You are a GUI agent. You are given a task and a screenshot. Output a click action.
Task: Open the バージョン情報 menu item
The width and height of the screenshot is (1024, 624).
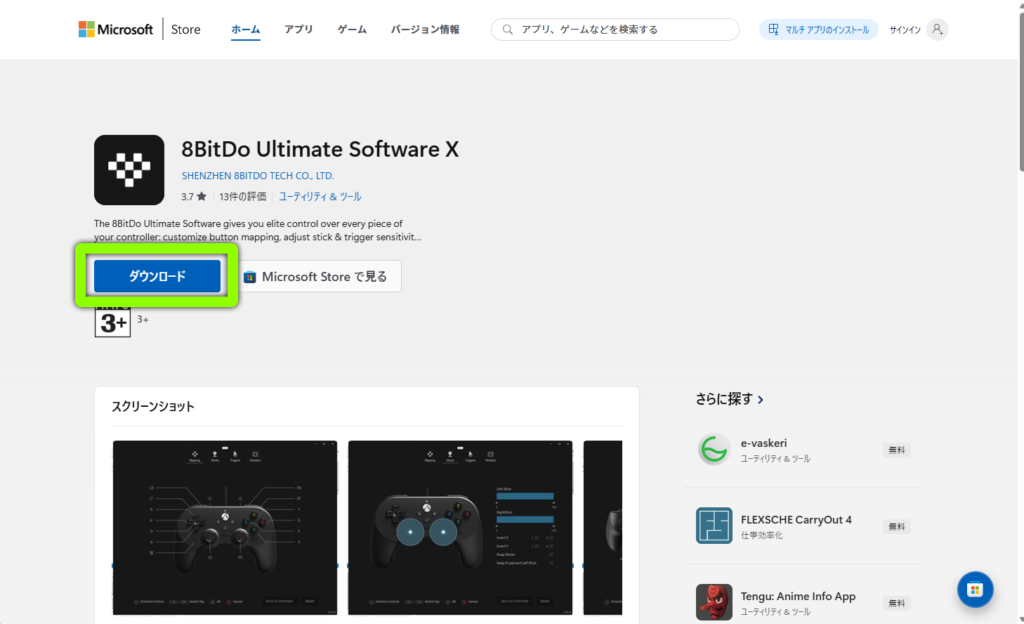(425, 30)
